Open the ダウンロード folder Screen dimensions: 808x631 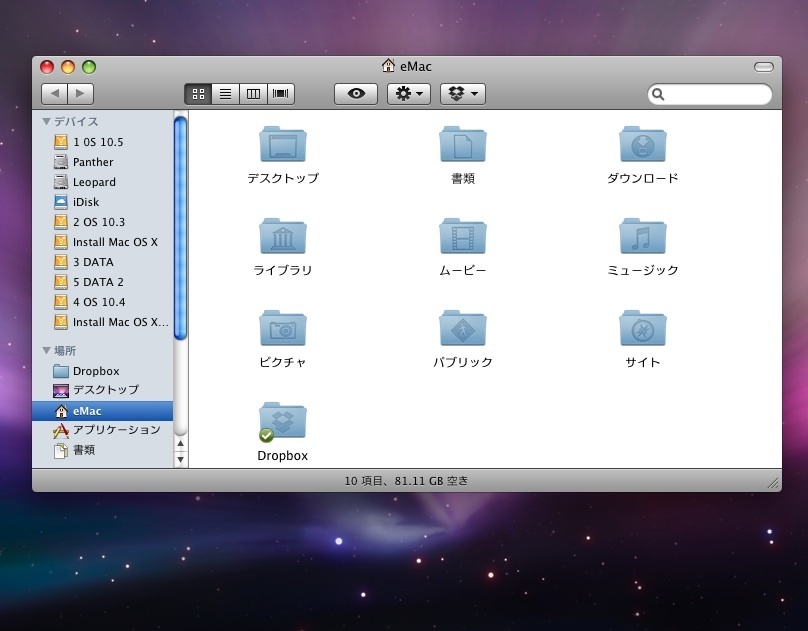[x=643, y=144]
